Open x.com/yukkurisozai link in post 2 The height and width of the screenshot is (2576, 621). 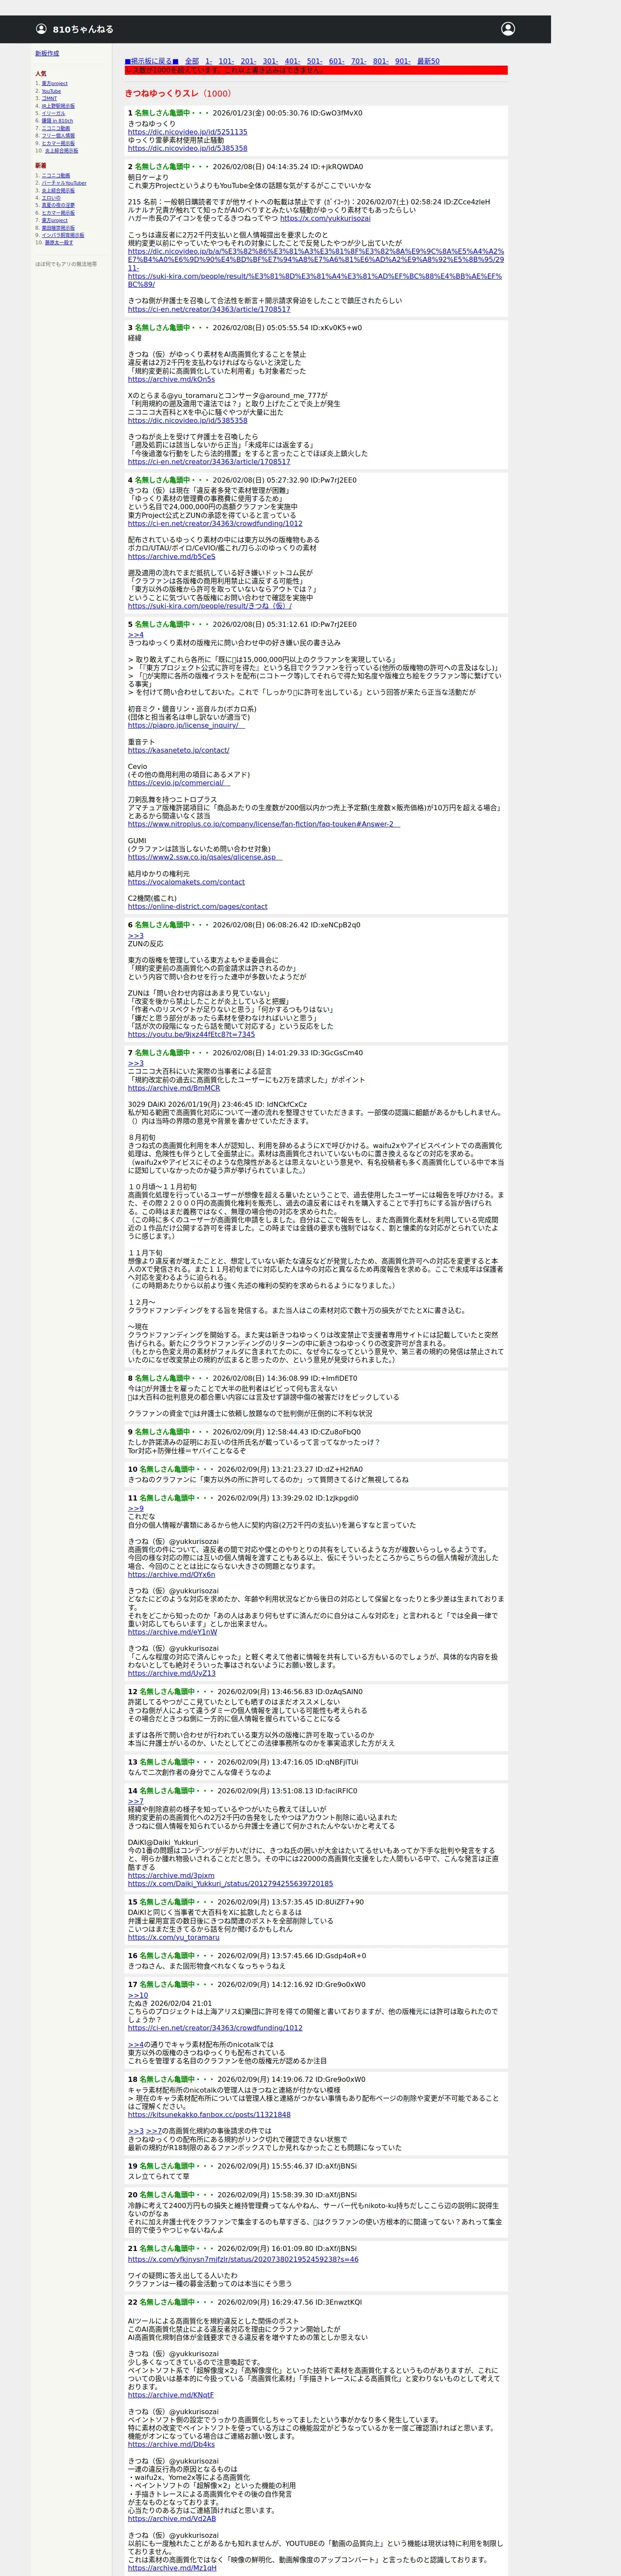tap(325, 218)
